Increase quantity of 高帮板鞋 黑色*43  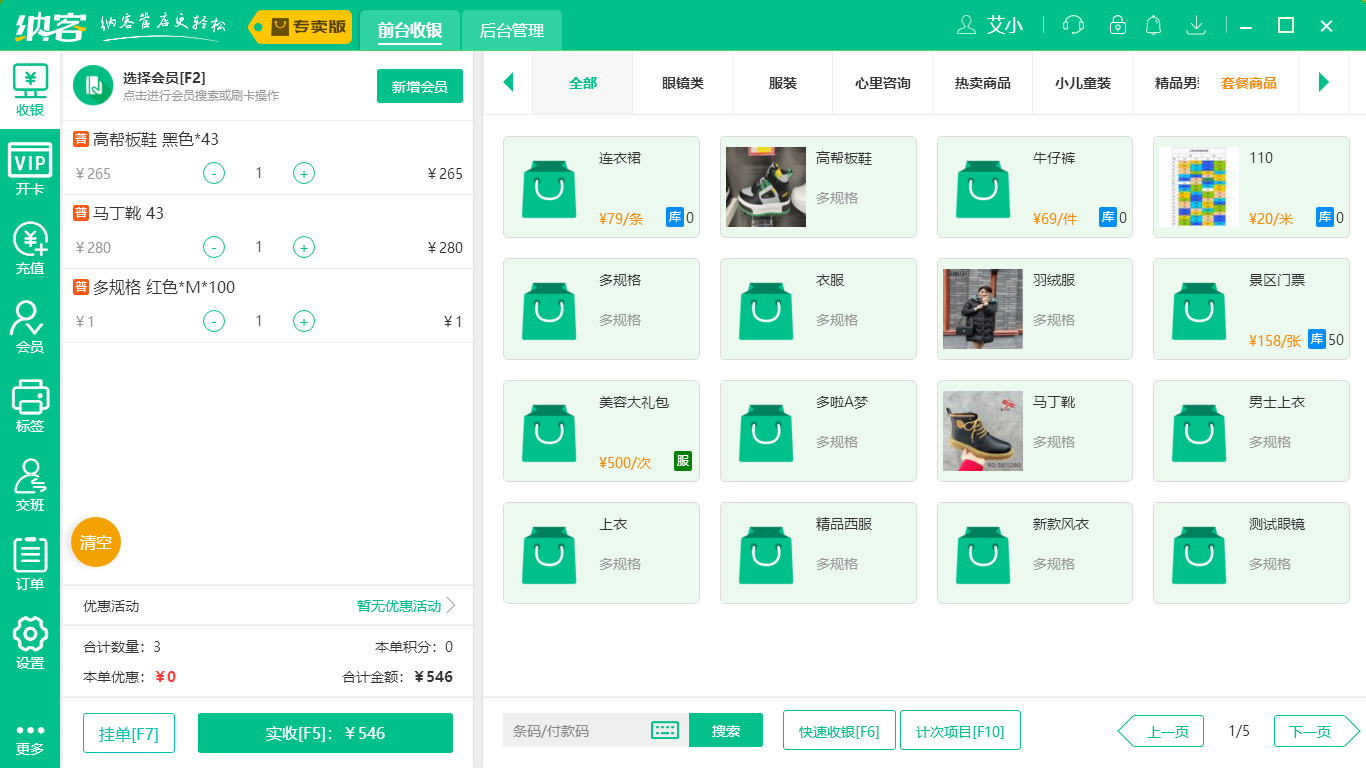point(304,173)
